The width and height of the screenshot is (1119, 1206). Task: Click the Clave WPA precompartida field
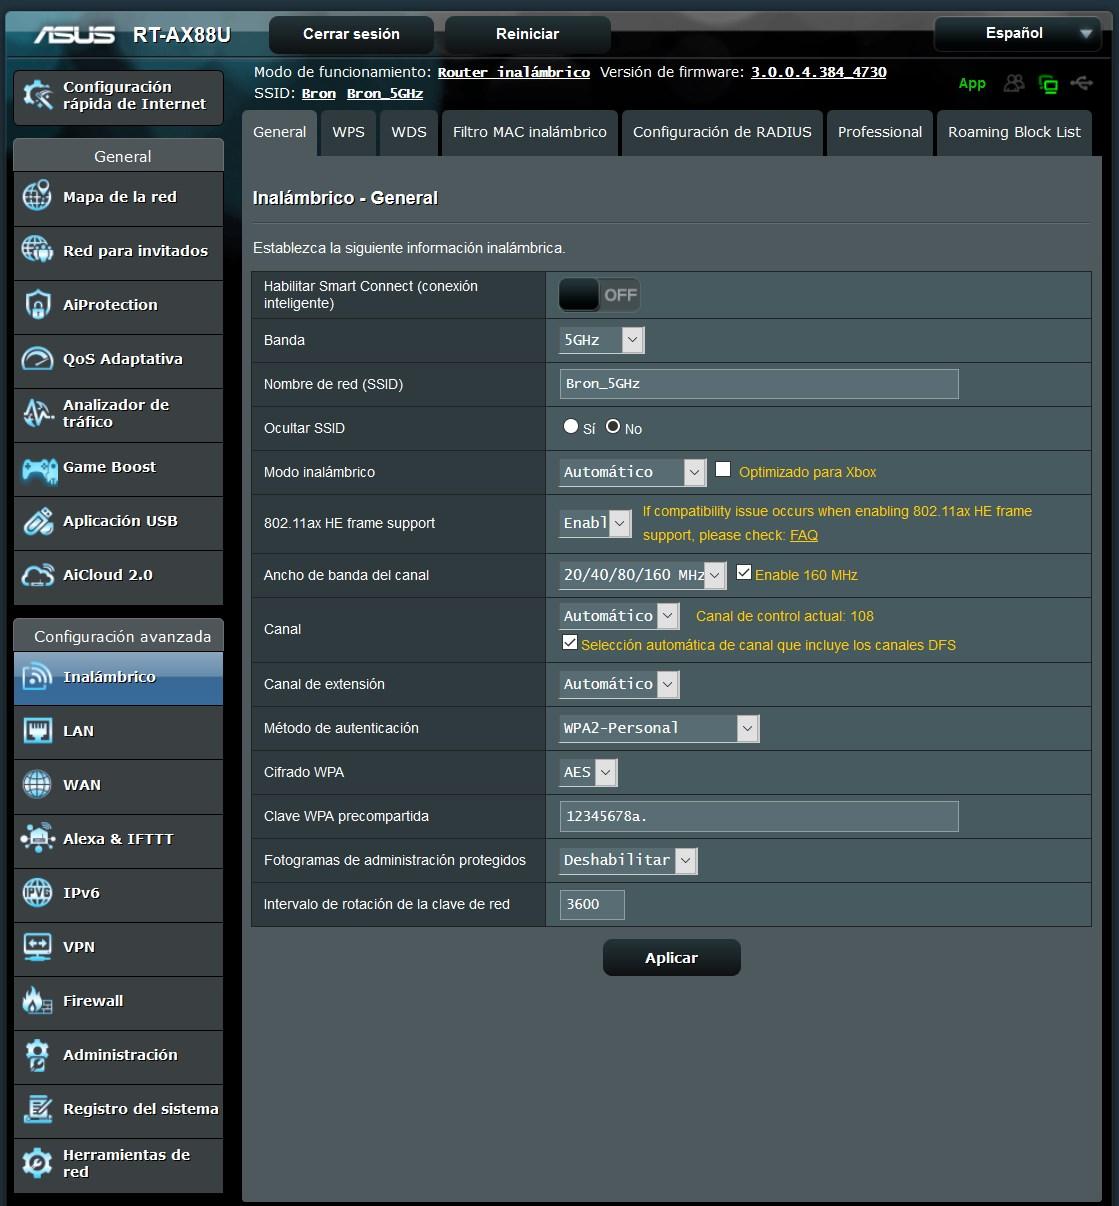click(x=758, y=816)
